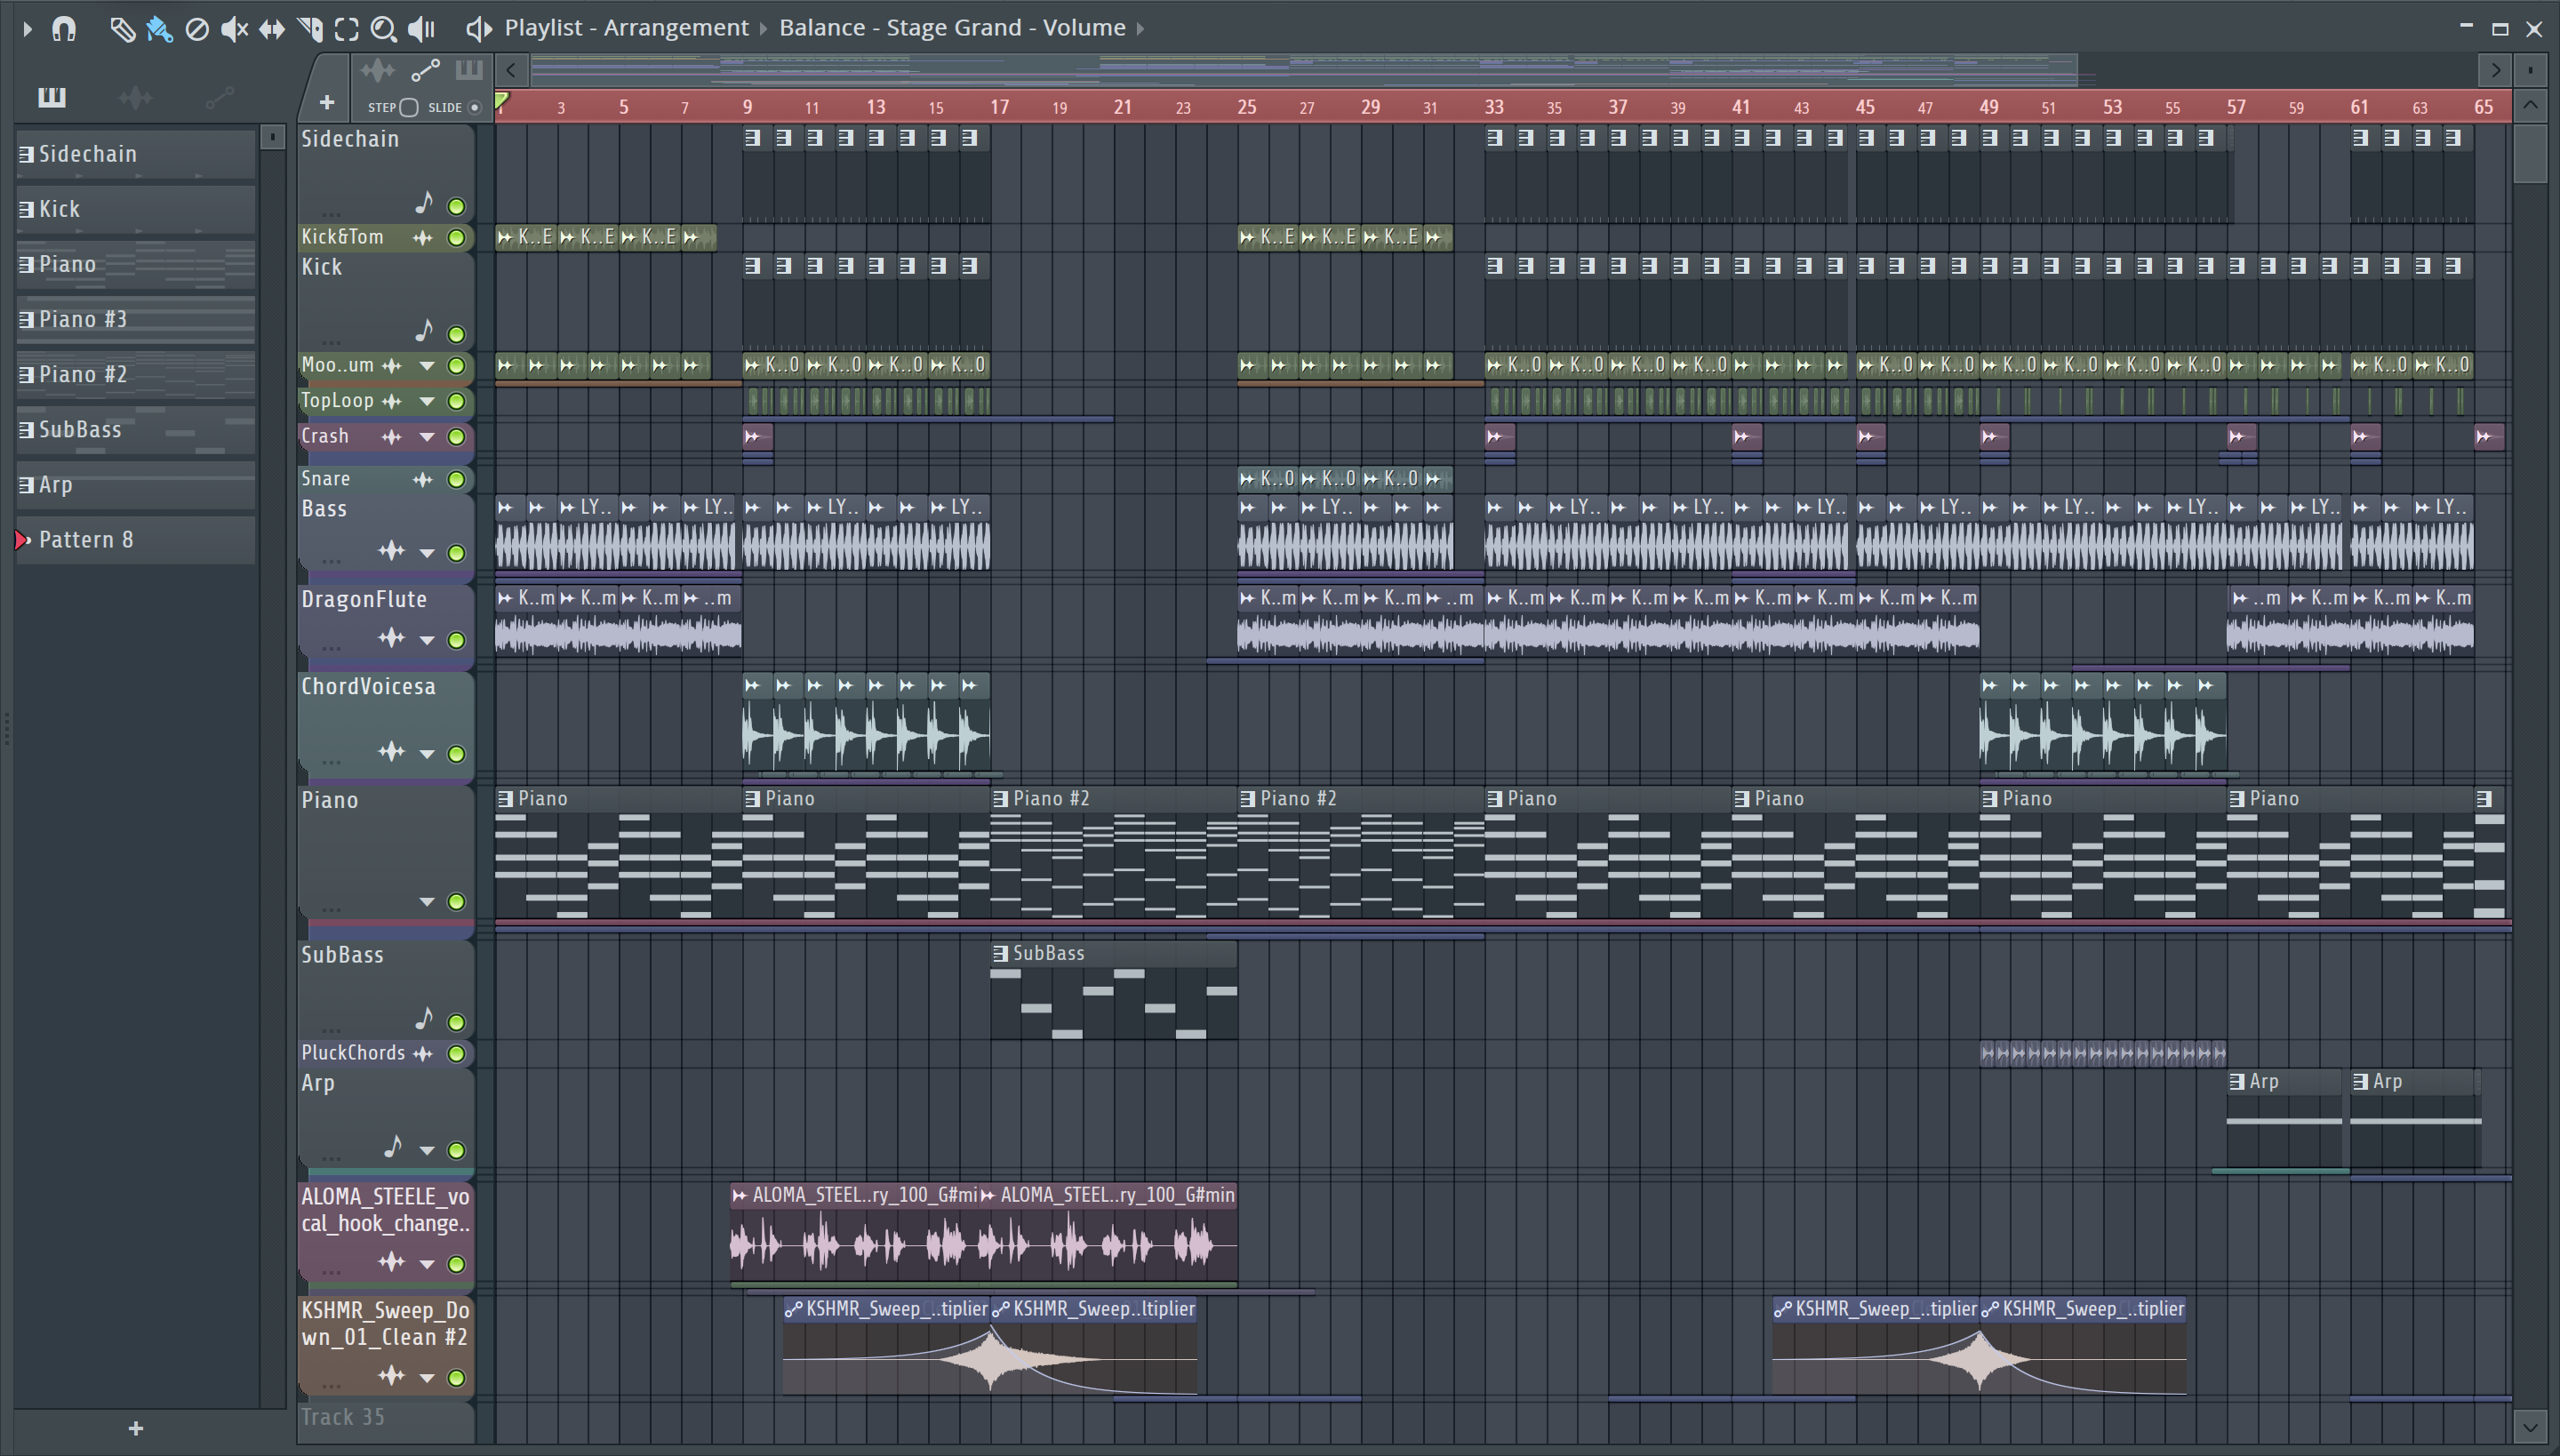Open the Piano track dropdown arrow
This screenshot has height=1456, width=2560.
pyautogui.click(x=427, y=902)
